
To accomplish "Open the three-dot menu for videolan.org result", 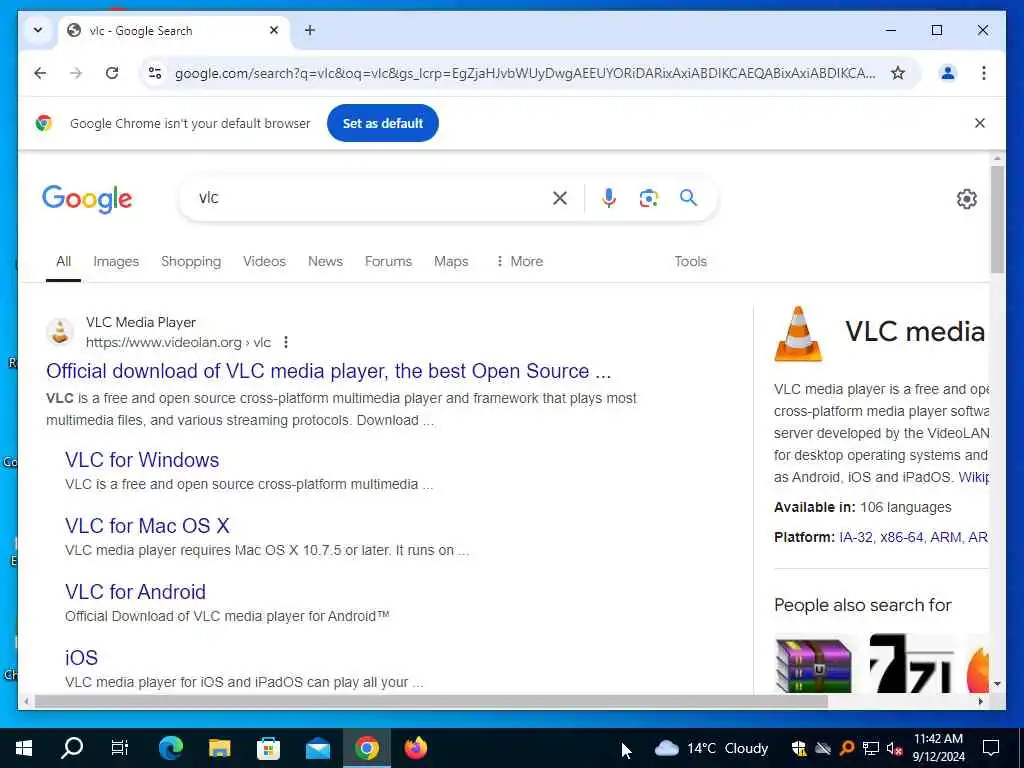I will 285,342.
